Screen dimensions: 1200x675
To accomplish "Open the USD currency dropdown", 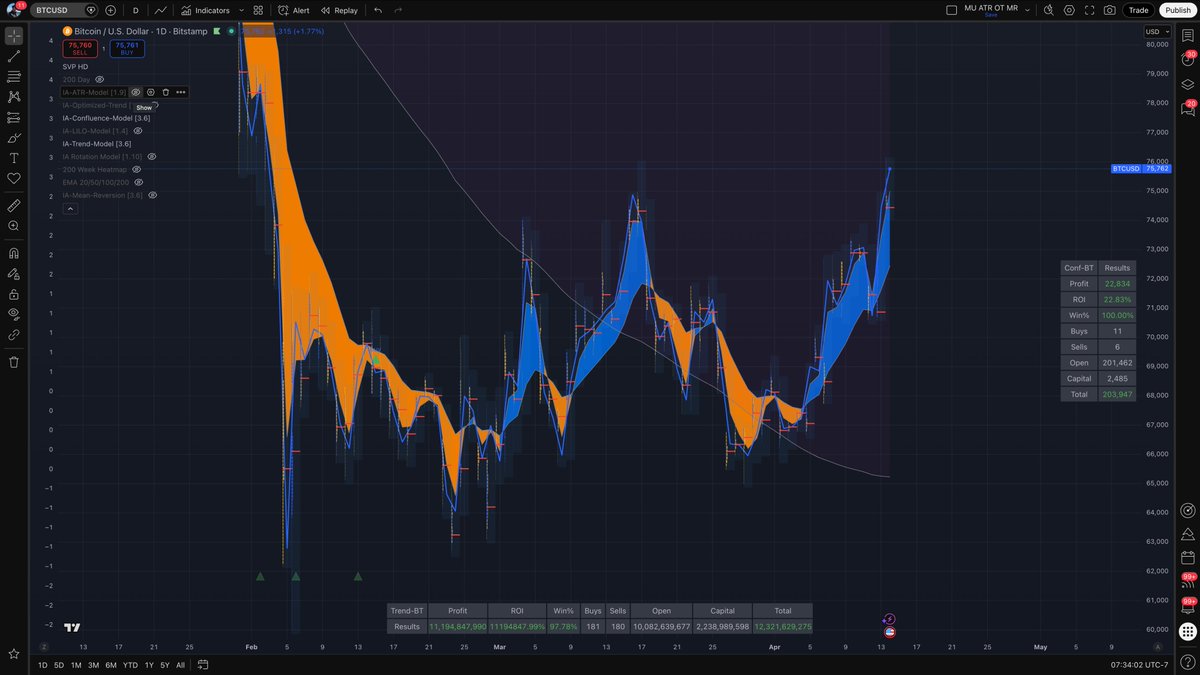I will coord(1155,31).
